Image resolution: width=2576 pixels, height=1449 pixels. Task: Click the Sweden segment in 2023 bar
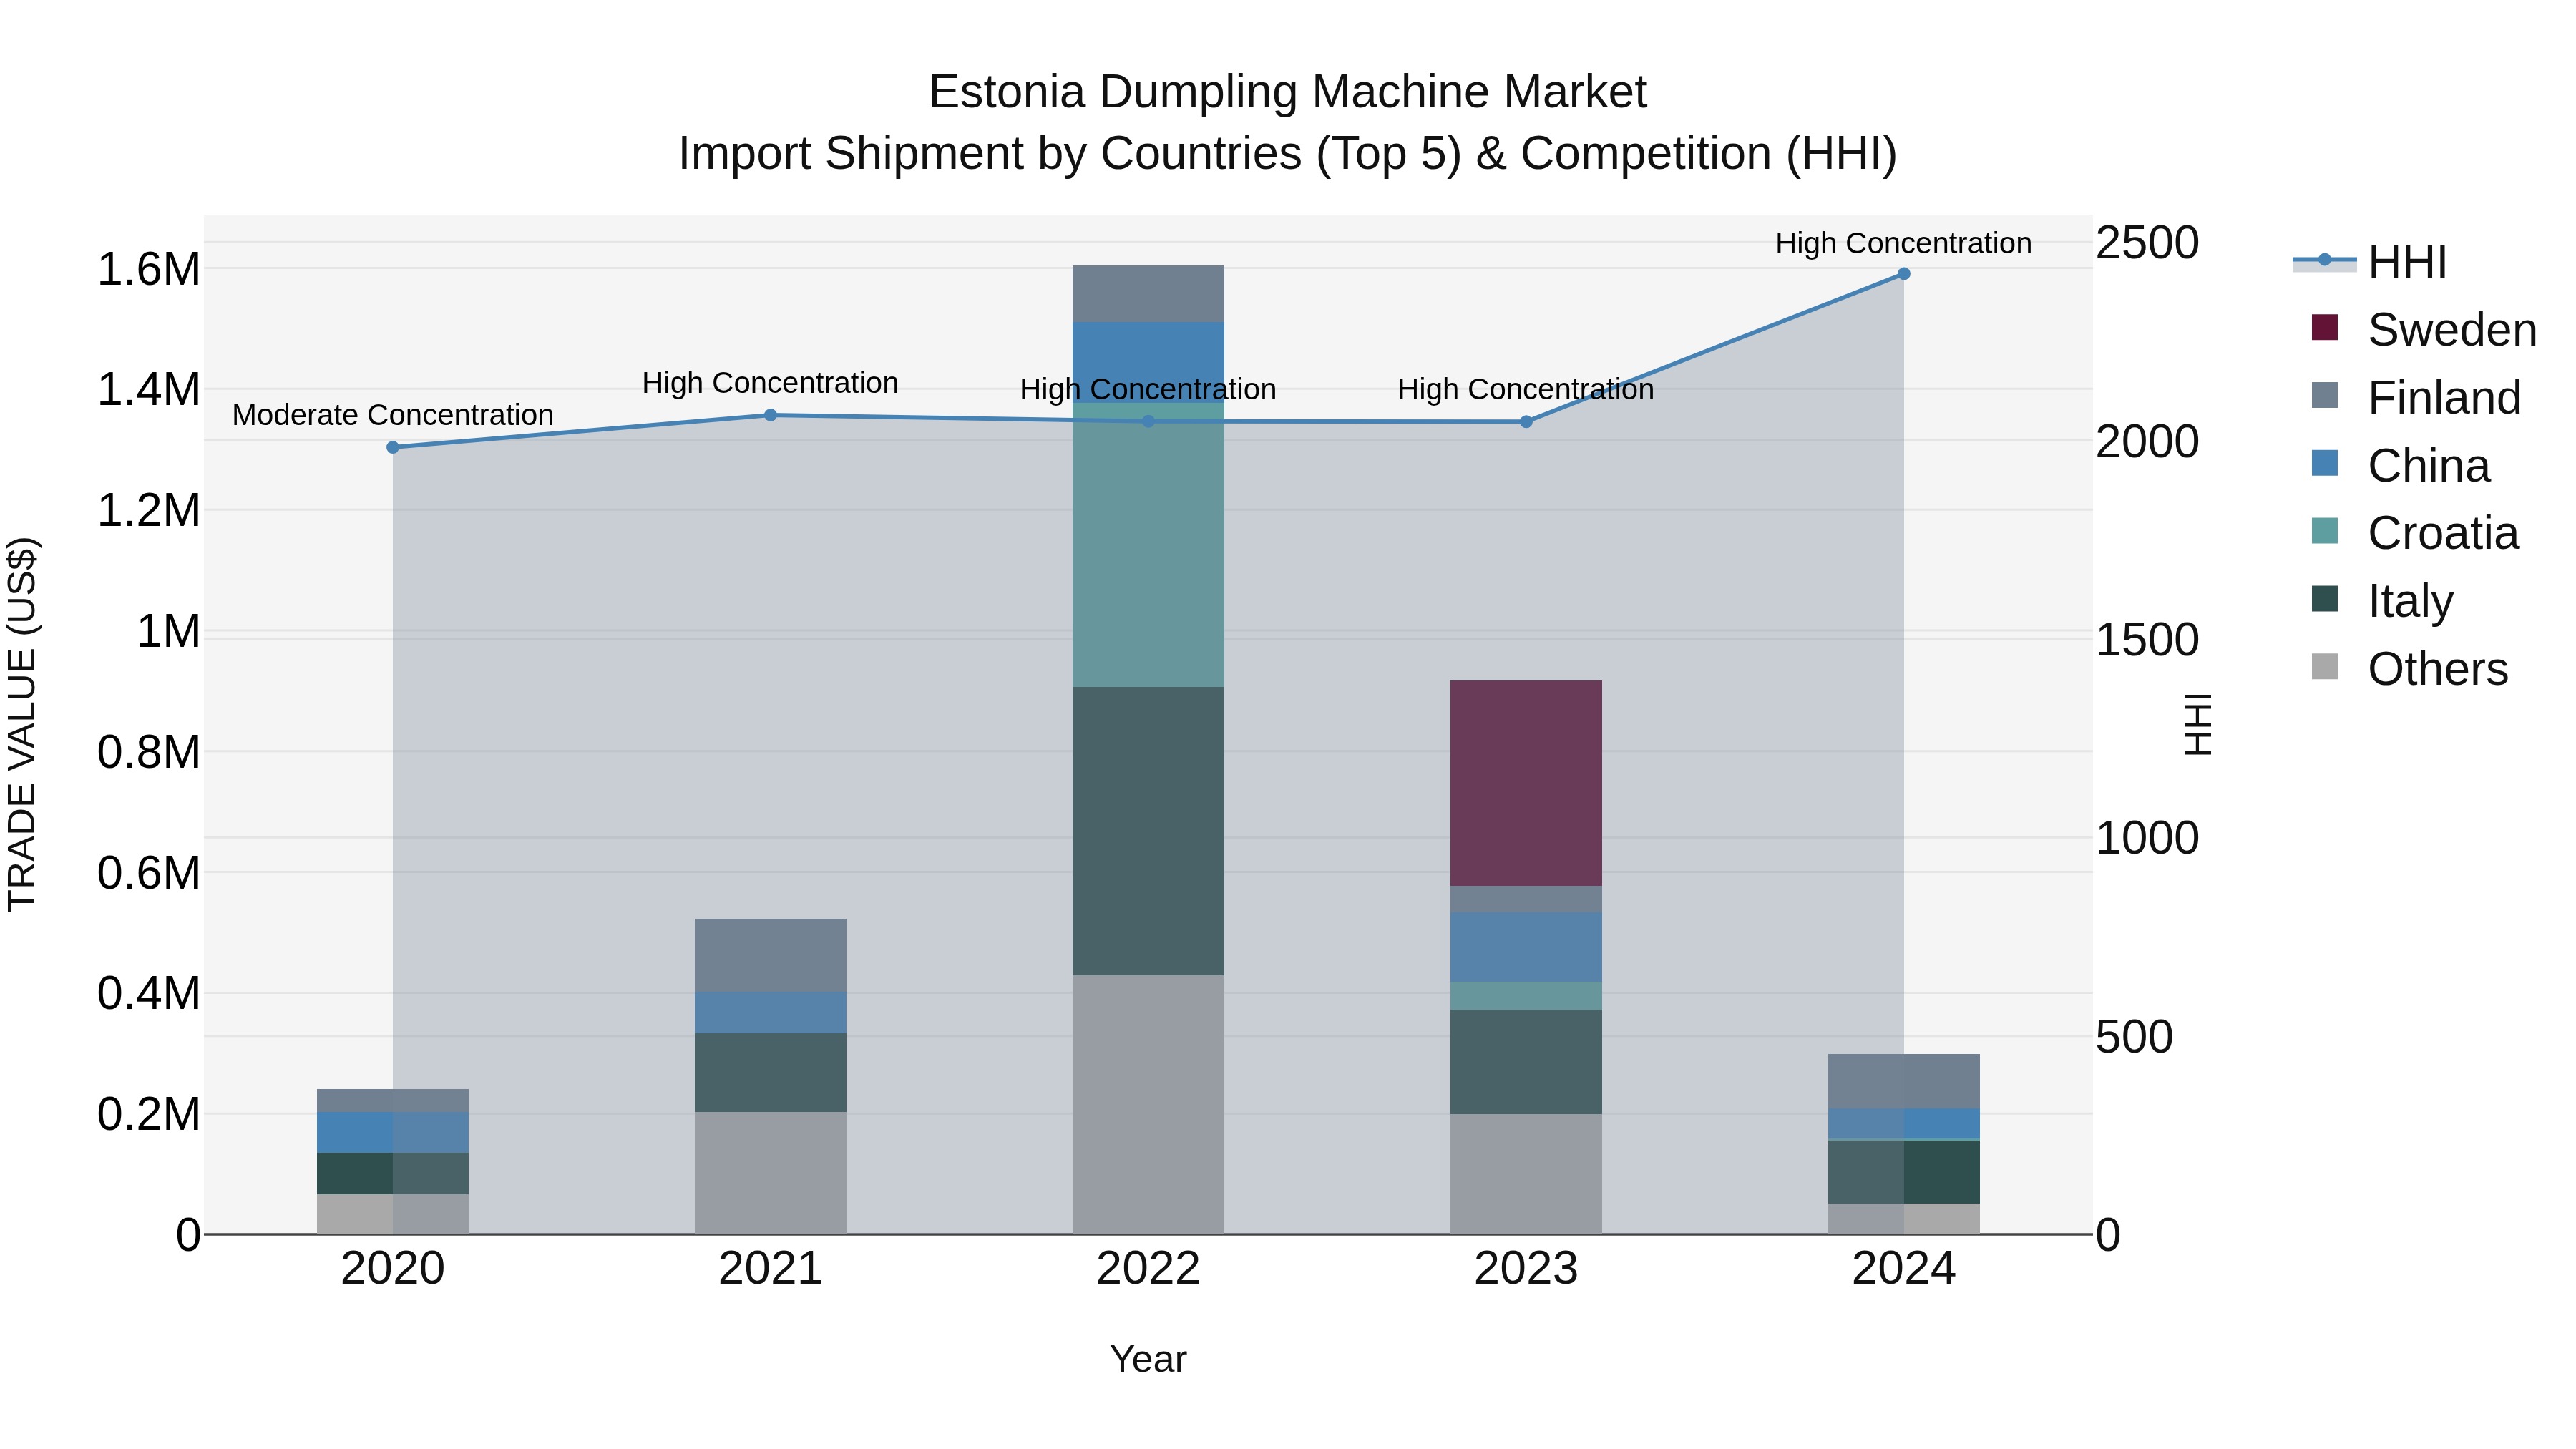tap(1526, 783)
